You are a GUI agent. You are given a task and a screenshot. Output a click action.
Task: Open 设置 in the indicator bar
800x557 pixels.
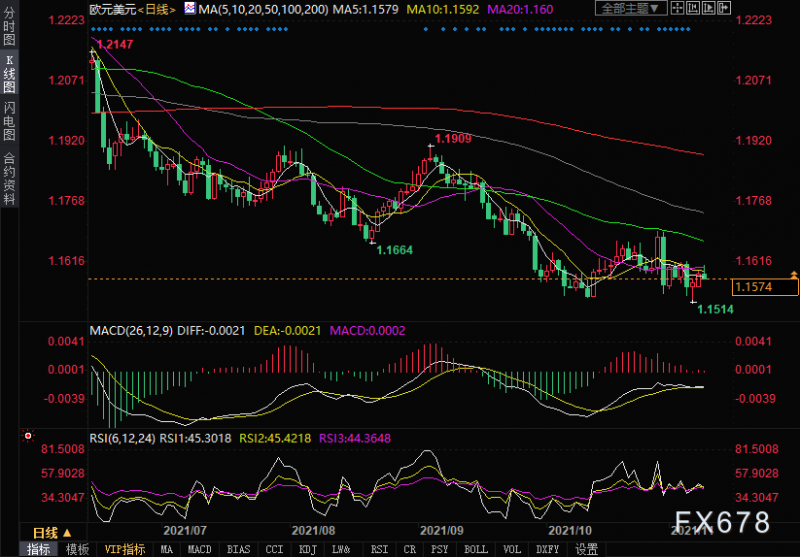tap(586, 549)
